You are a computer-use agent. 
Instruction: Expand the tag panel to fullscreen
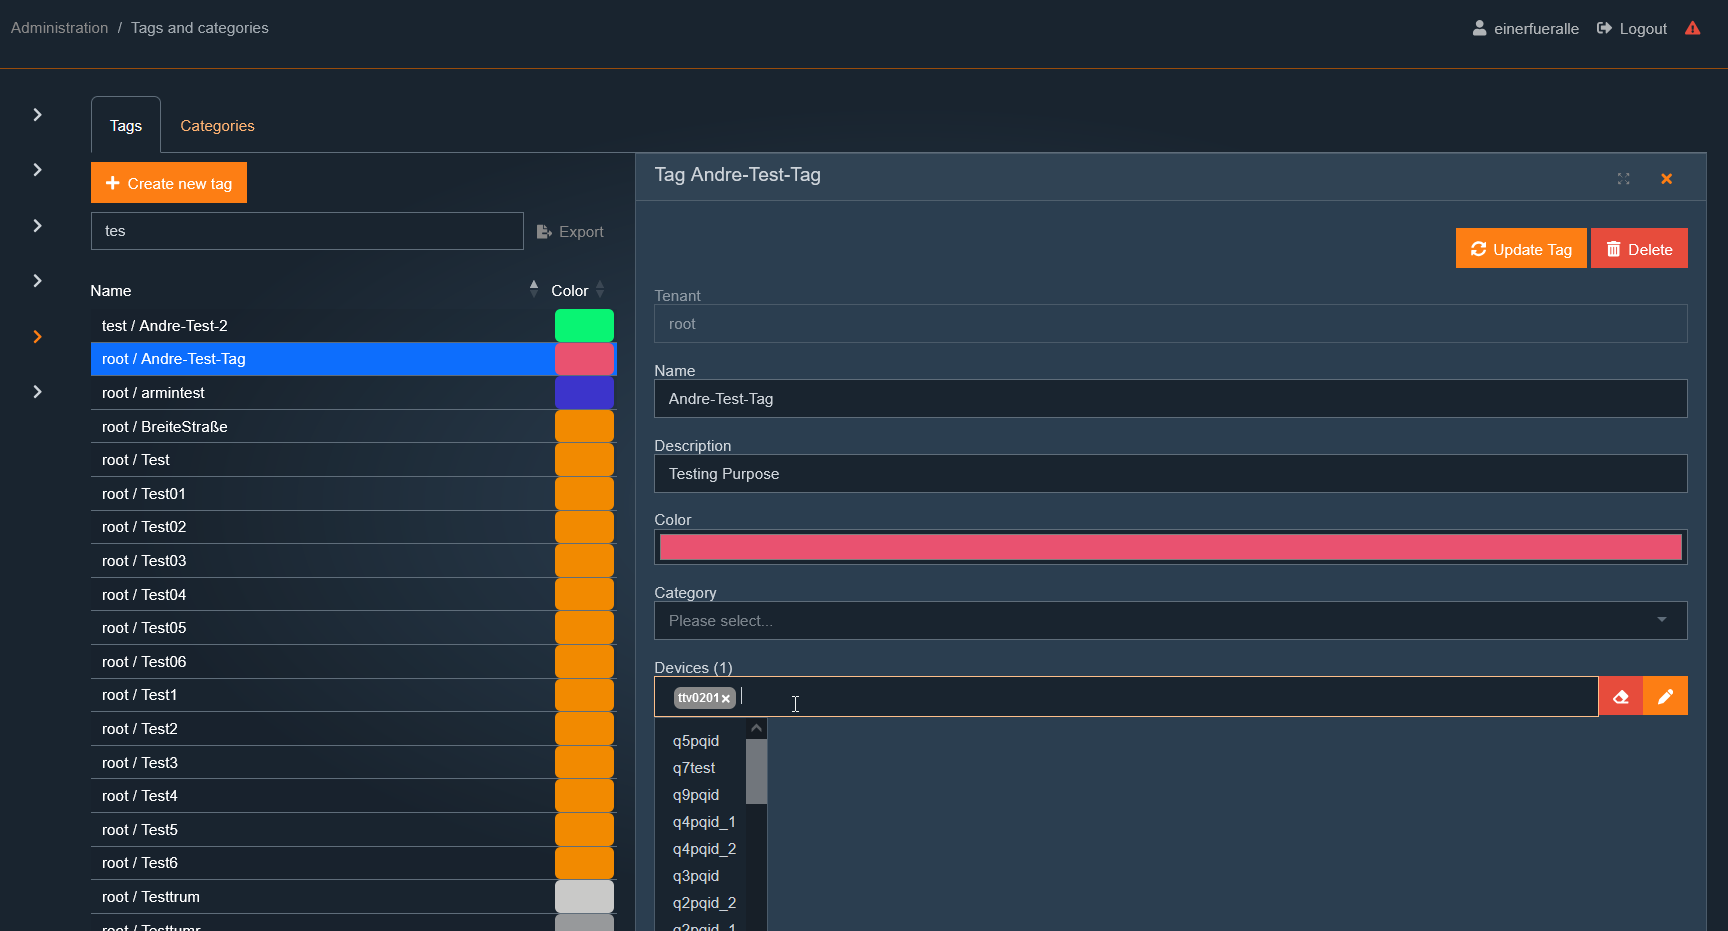tap(1623, 179)
